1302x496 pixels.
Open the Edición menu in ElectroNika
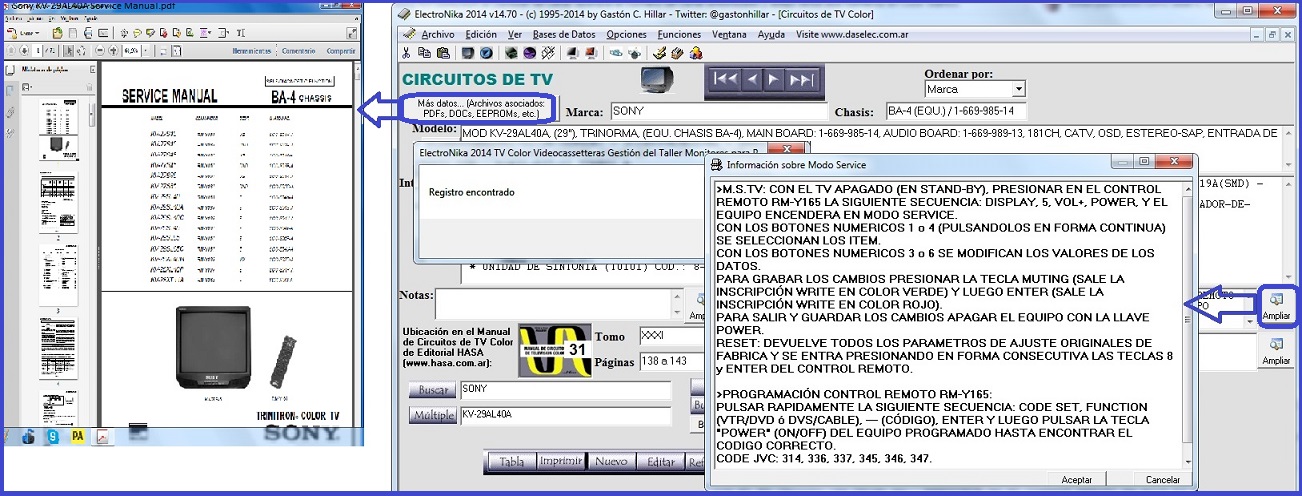(481, 34)
